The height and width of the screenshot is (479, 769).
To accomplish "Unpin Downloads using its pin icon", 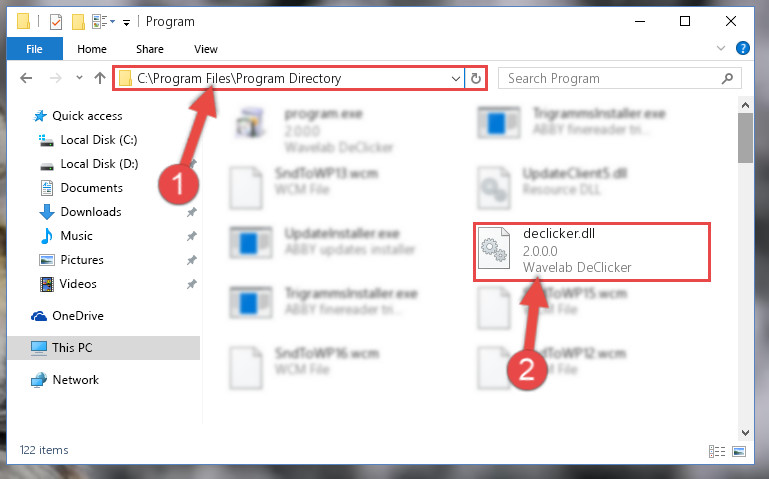I will (x=191, y=212).
